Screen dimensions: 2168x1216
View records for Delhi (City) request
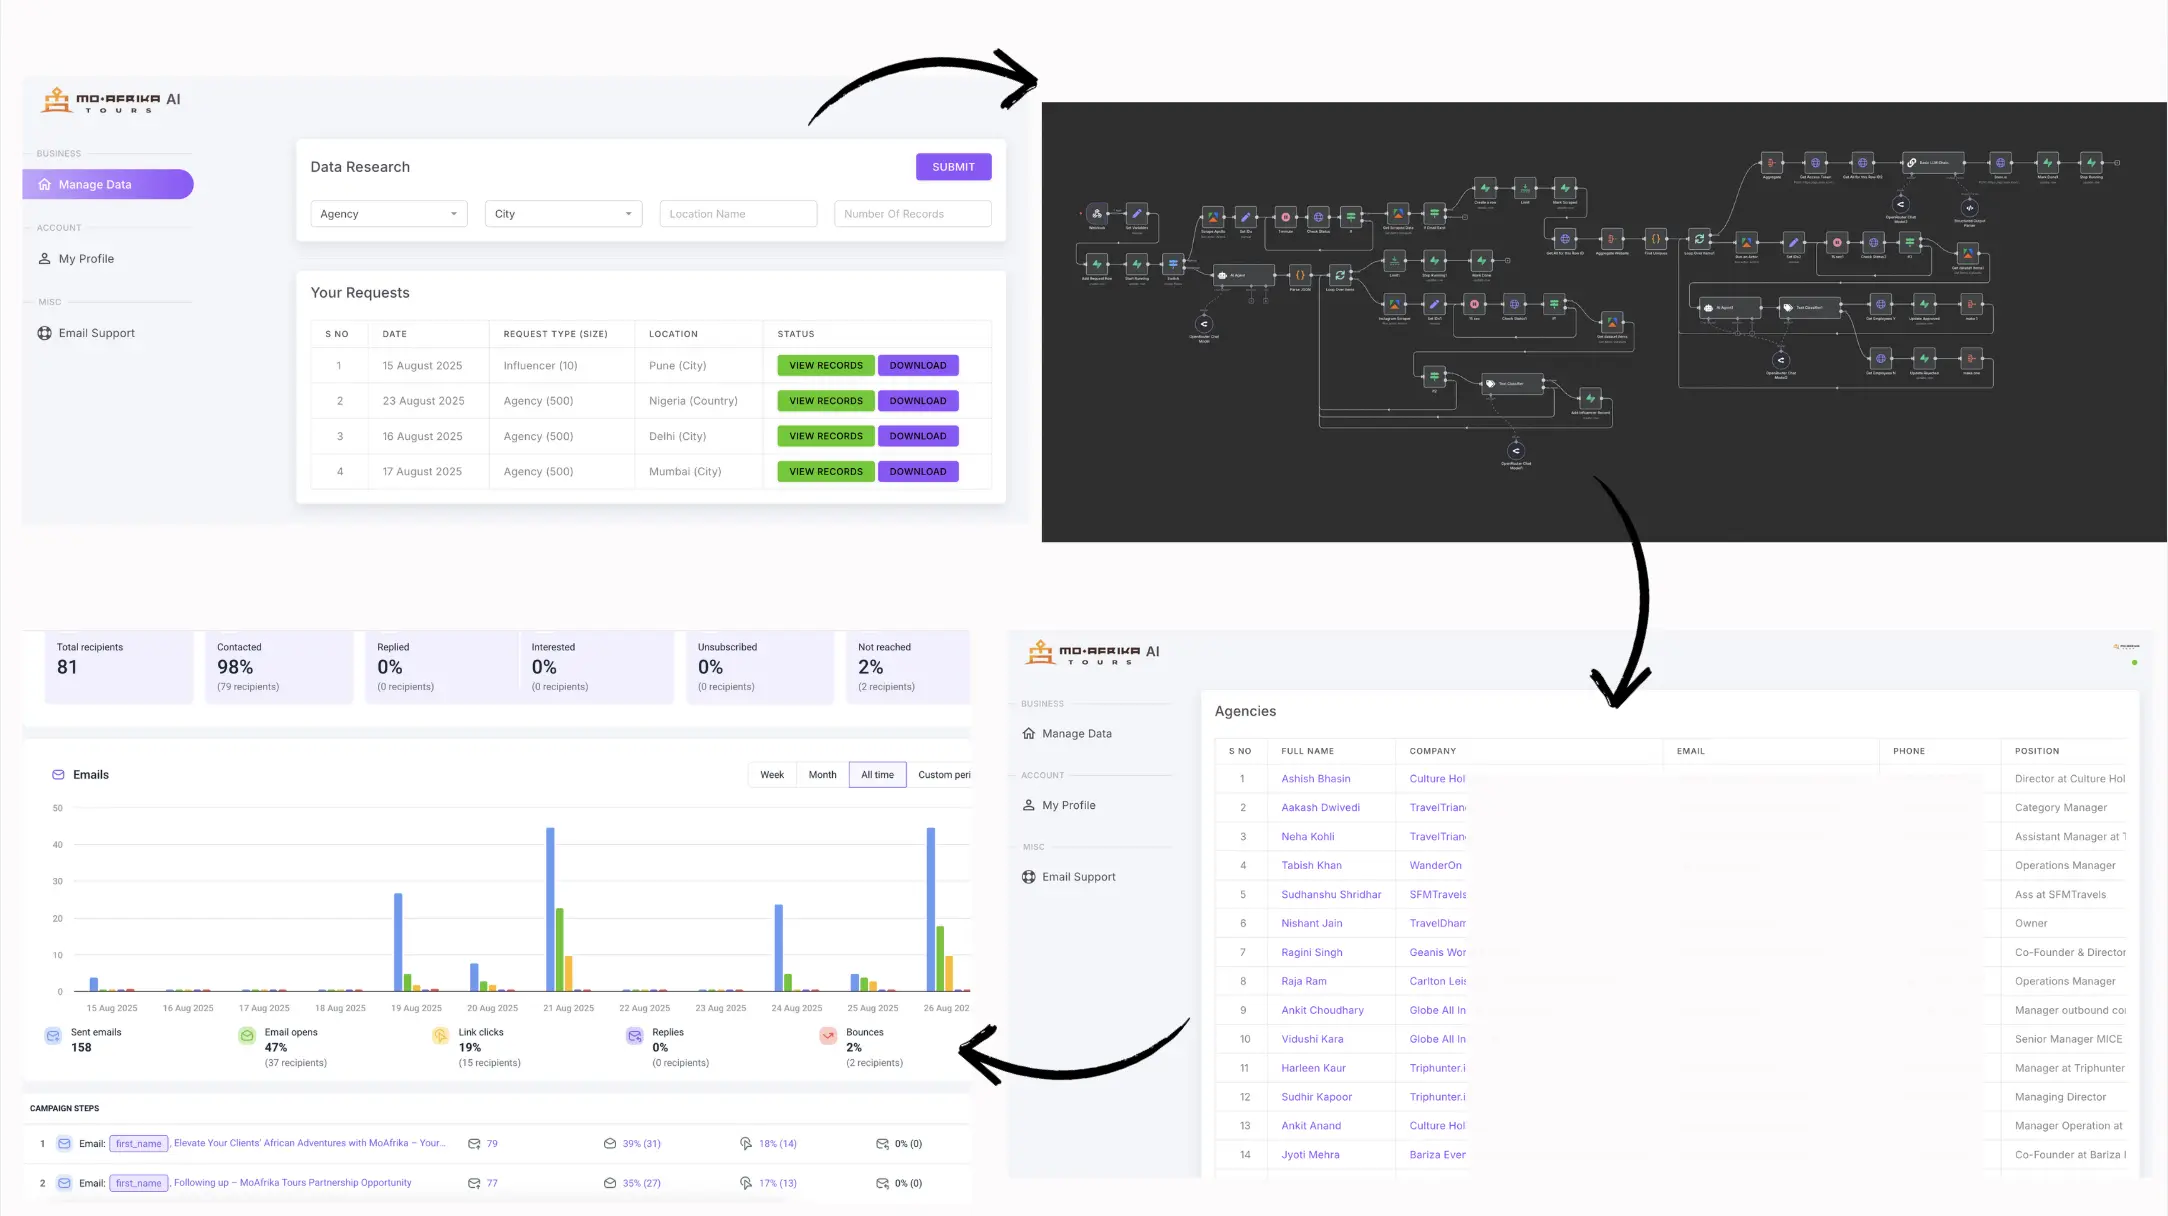(826, 436)
